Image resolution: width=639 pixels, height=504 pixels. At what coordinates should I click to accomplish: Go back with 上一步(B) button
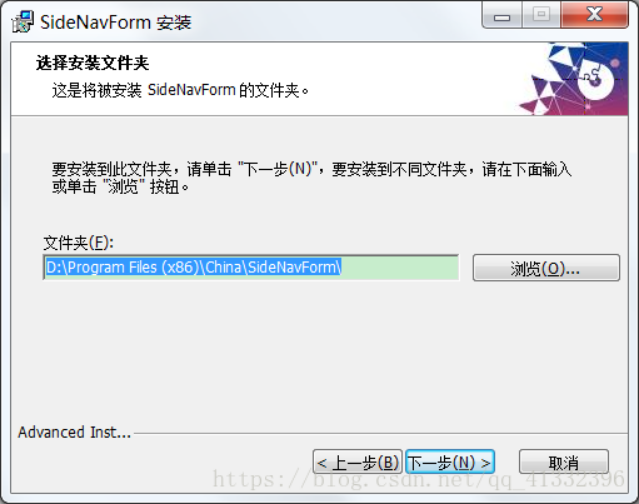tap(357, 462)
